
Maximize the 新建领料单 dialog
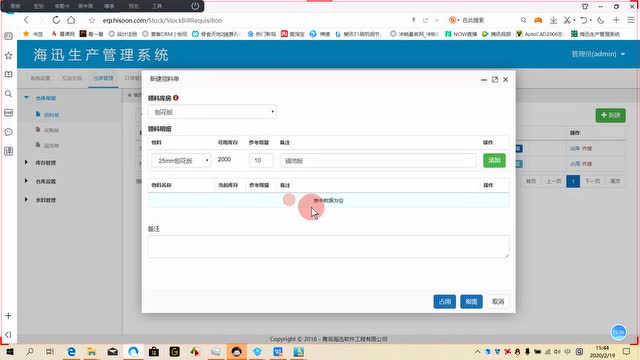coord(495,80)
